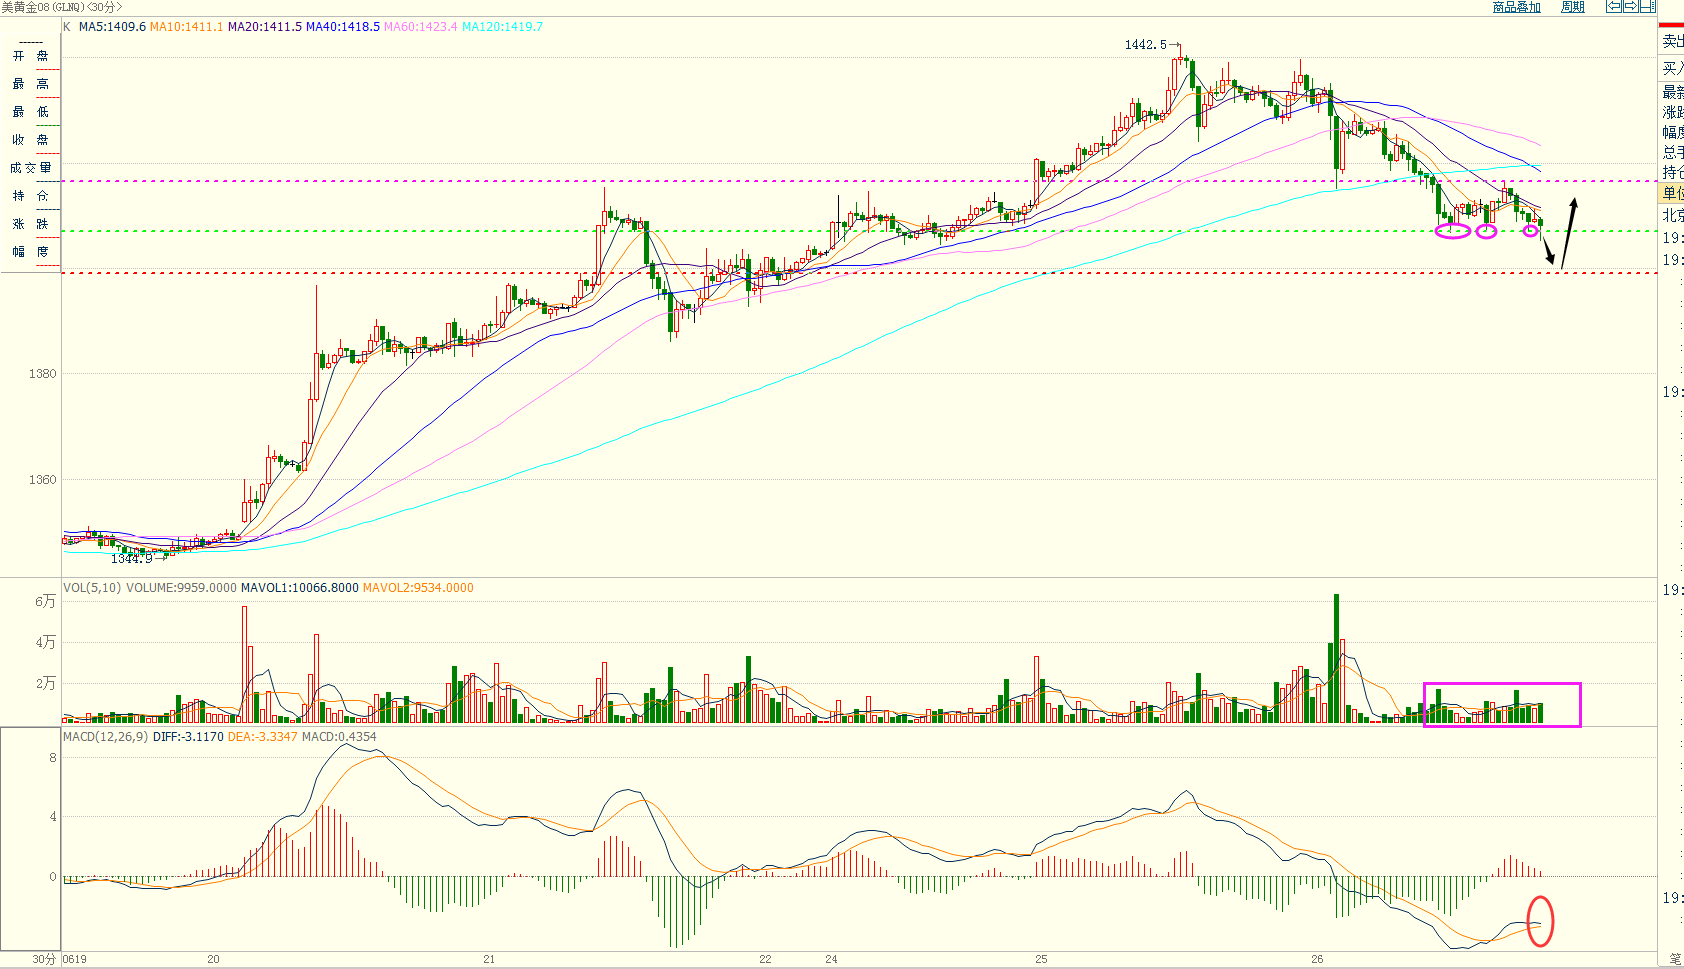Click the K chart type label
The height and width of the screenshot is (969, 1684).
click(x=67, y=27)
